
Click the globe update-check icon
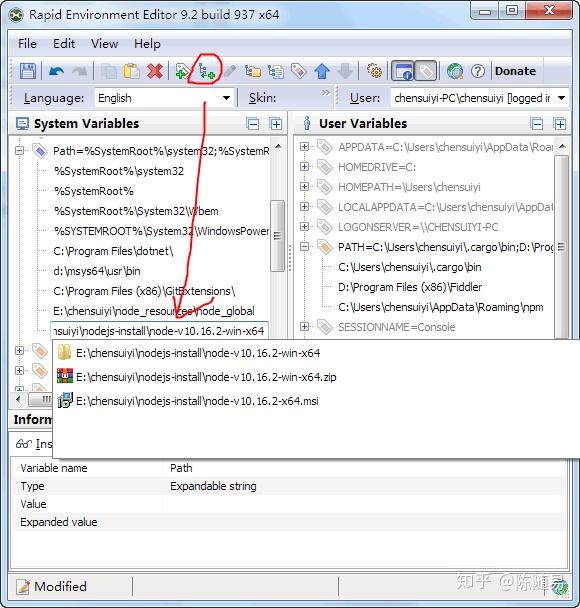pyautogui.click(x=455, y=71)
